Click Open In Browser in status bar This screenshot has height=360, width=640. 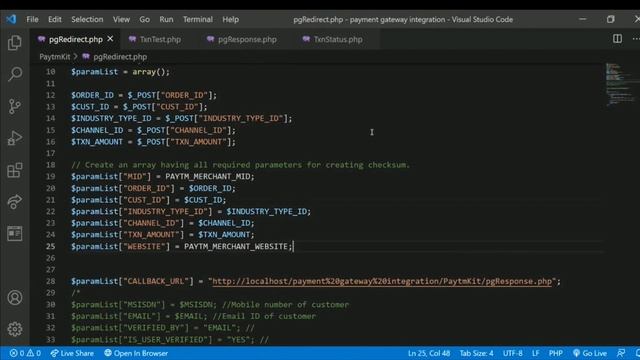point(136,353)
